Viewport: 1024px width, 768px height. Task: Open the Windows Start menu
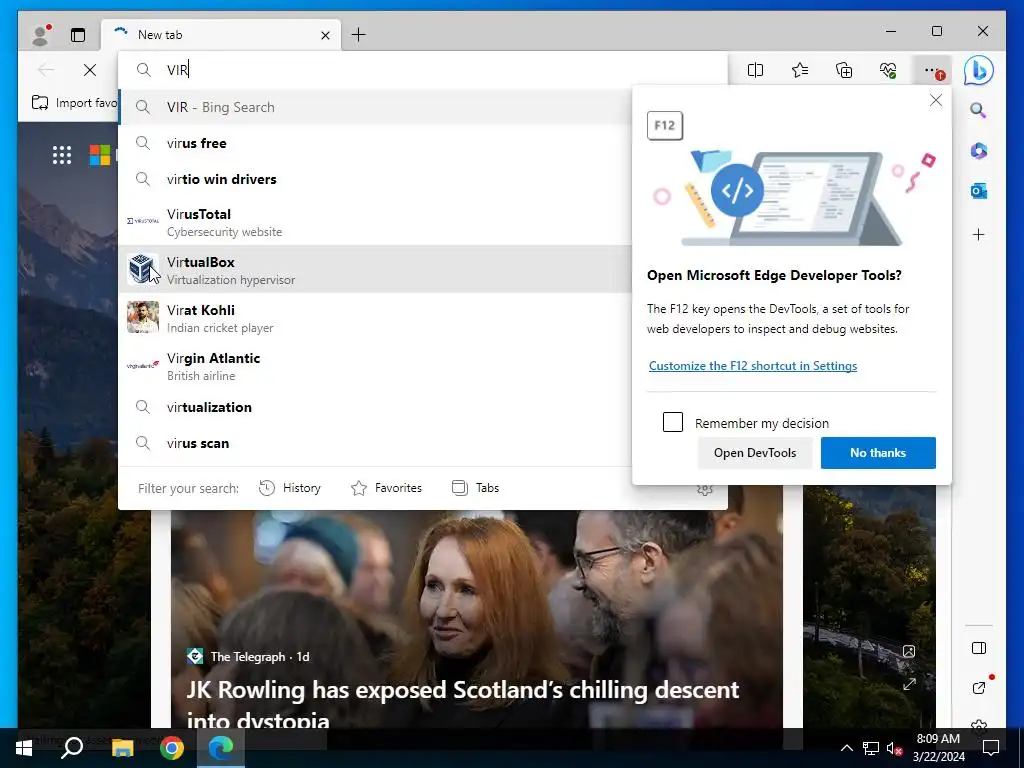[x=24, y=748]
